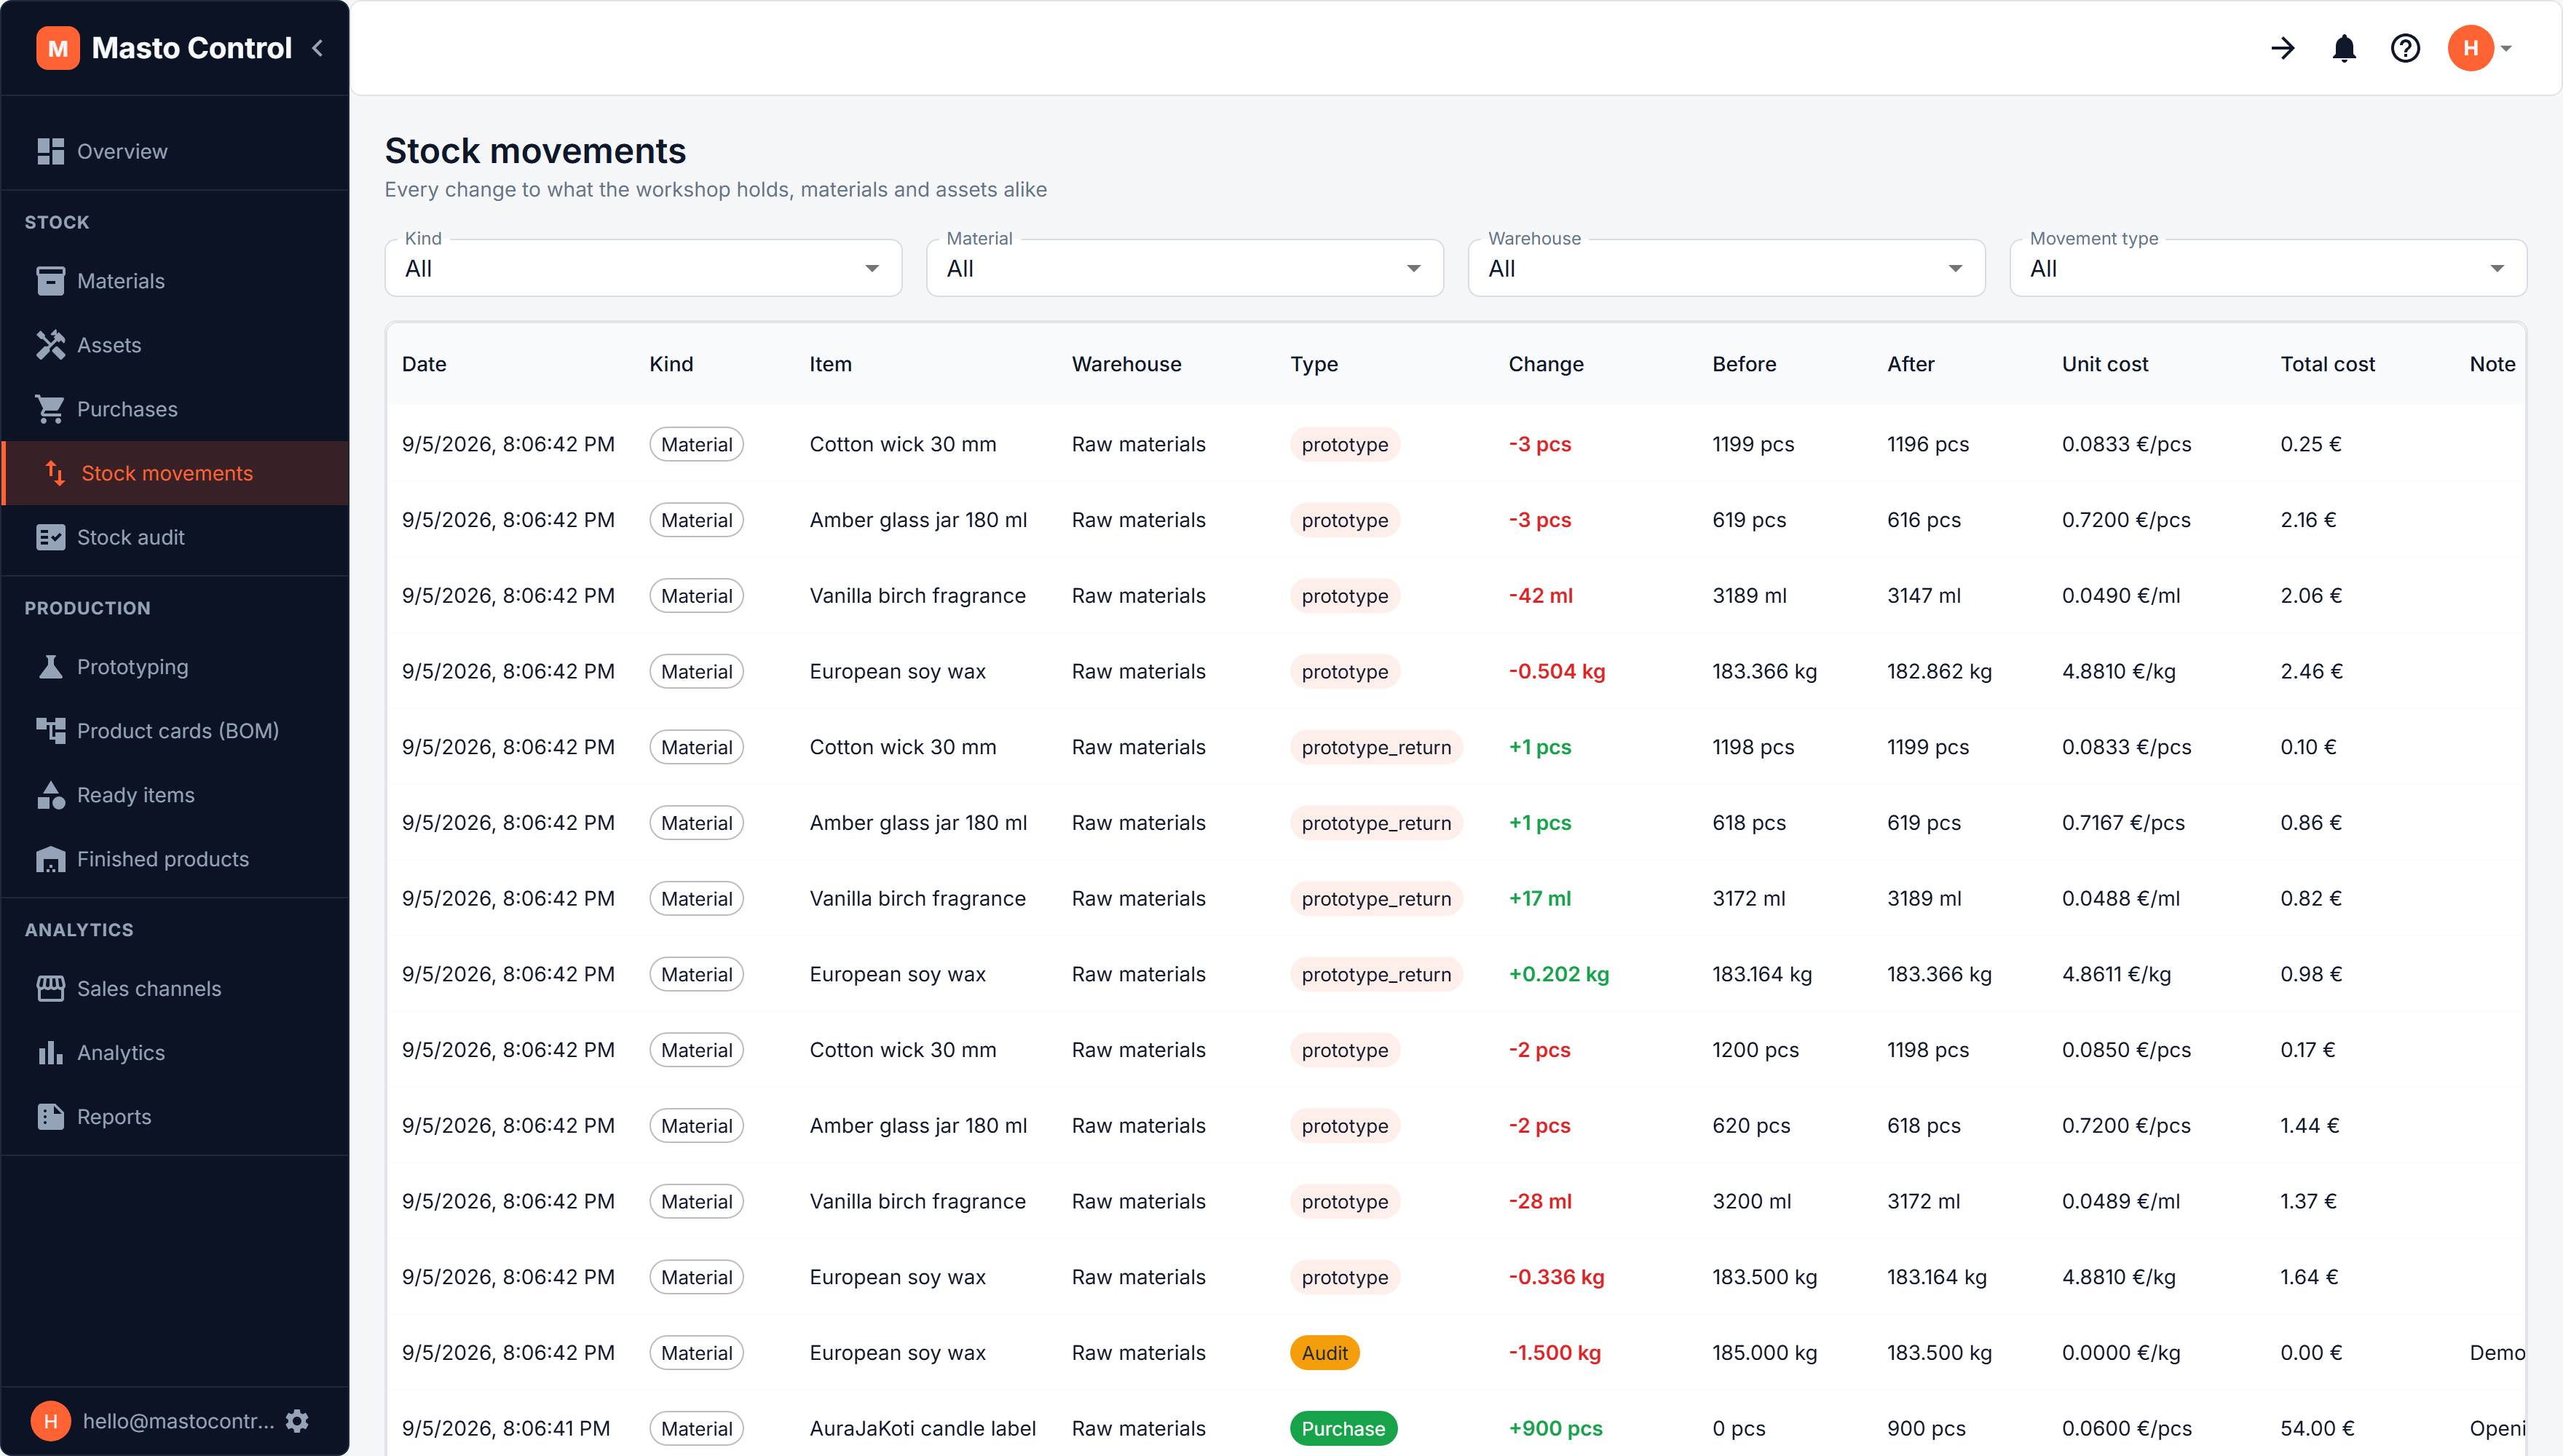2563x1456 pixels.
Task: Collapse the sidebar with the chevron
Action: pos(318,48)
